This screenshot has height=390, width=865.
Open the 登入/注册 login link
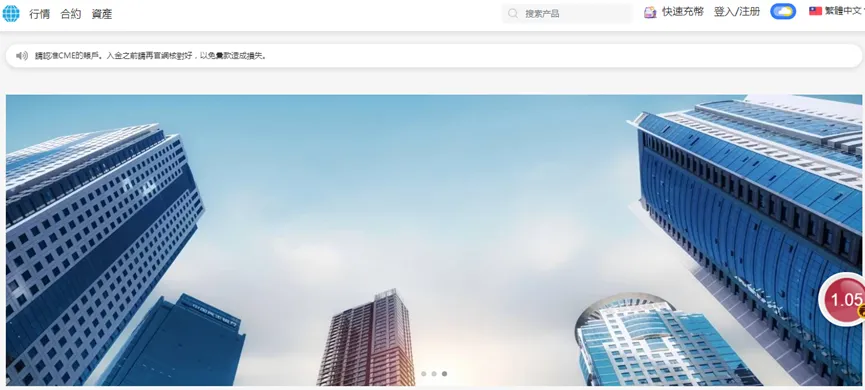tap(737, 12)
